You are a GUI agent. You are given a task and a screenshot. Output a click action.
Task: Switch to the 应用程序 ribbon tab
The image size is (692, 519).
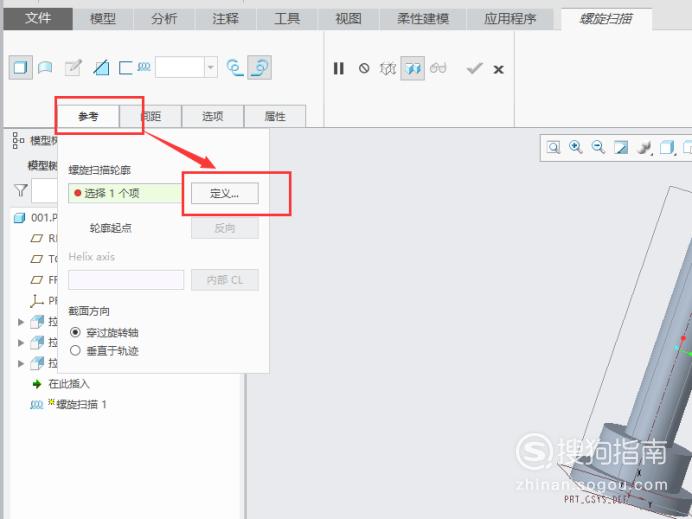pos(510,19)
